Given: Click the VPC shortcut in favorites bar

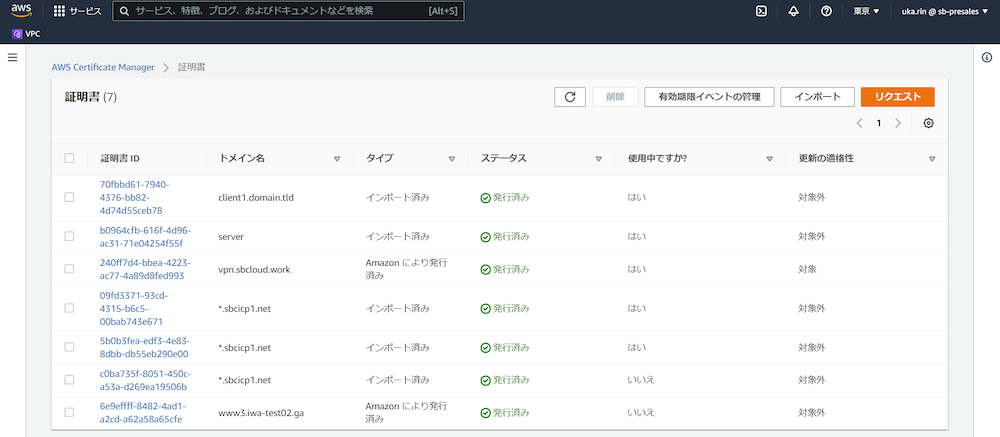Looking at the screenshot, I should click(26, 33).
